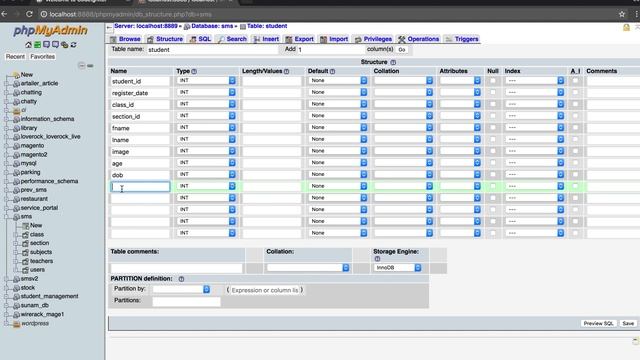Open the Type dropdown for student_id

(x=207, y=81)
